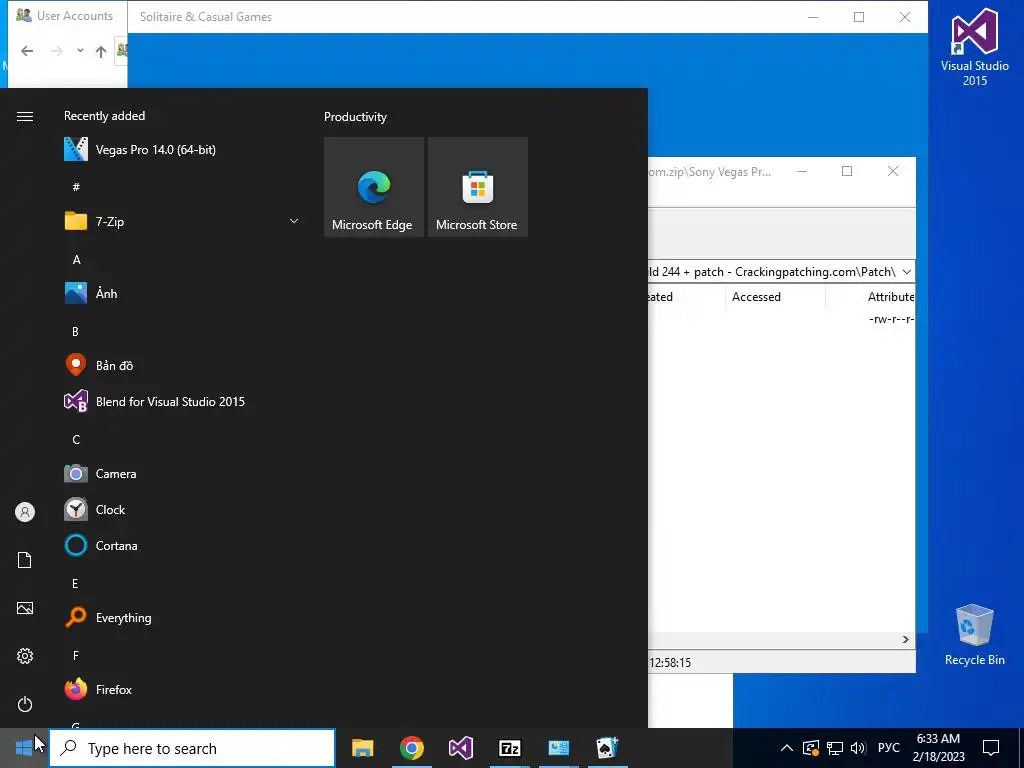Image resolution: width=1024 pixels, height=768 pixels.
Task: Open the volume control in tray
Action: click(x=858, y=748)
